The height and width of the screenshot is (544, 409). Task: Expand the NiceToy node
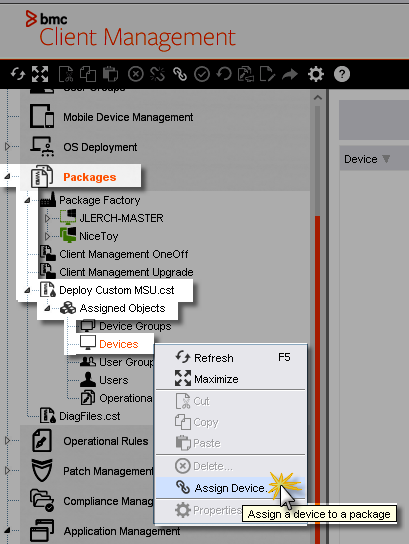[47, 236]
